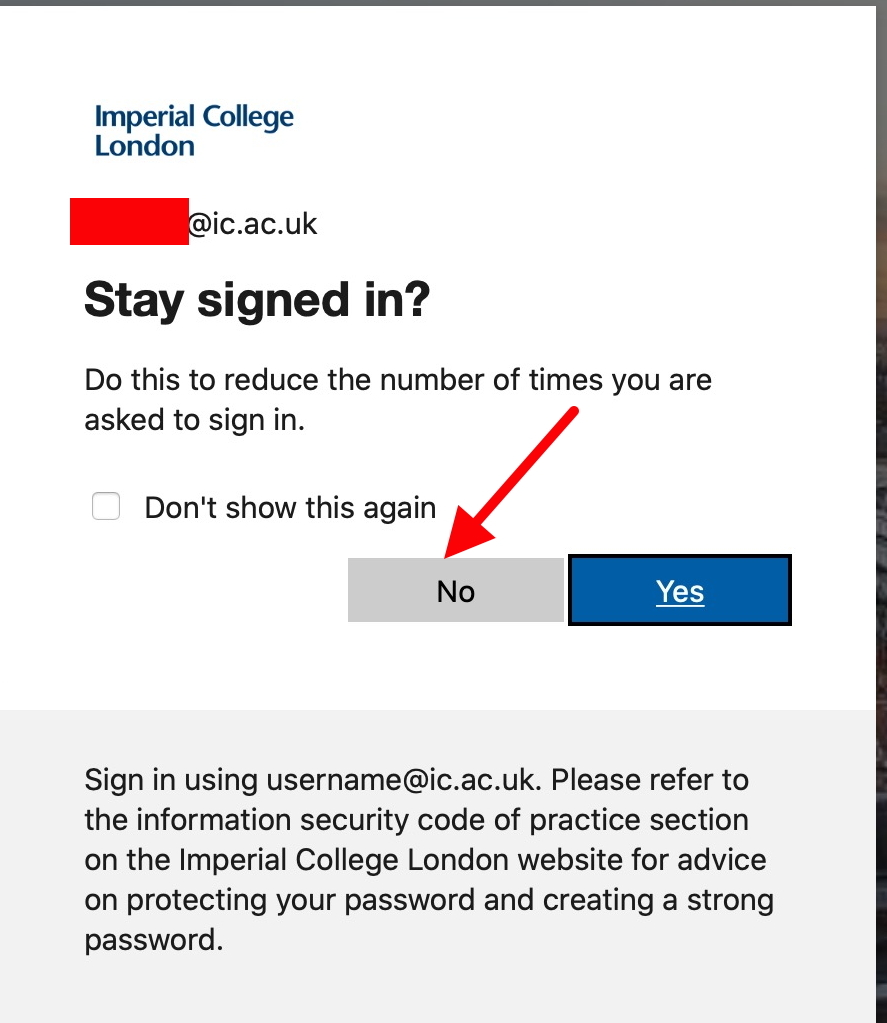Click the word "London" in the logo
Screen dimensions: 887x1023
coord(144,146)
